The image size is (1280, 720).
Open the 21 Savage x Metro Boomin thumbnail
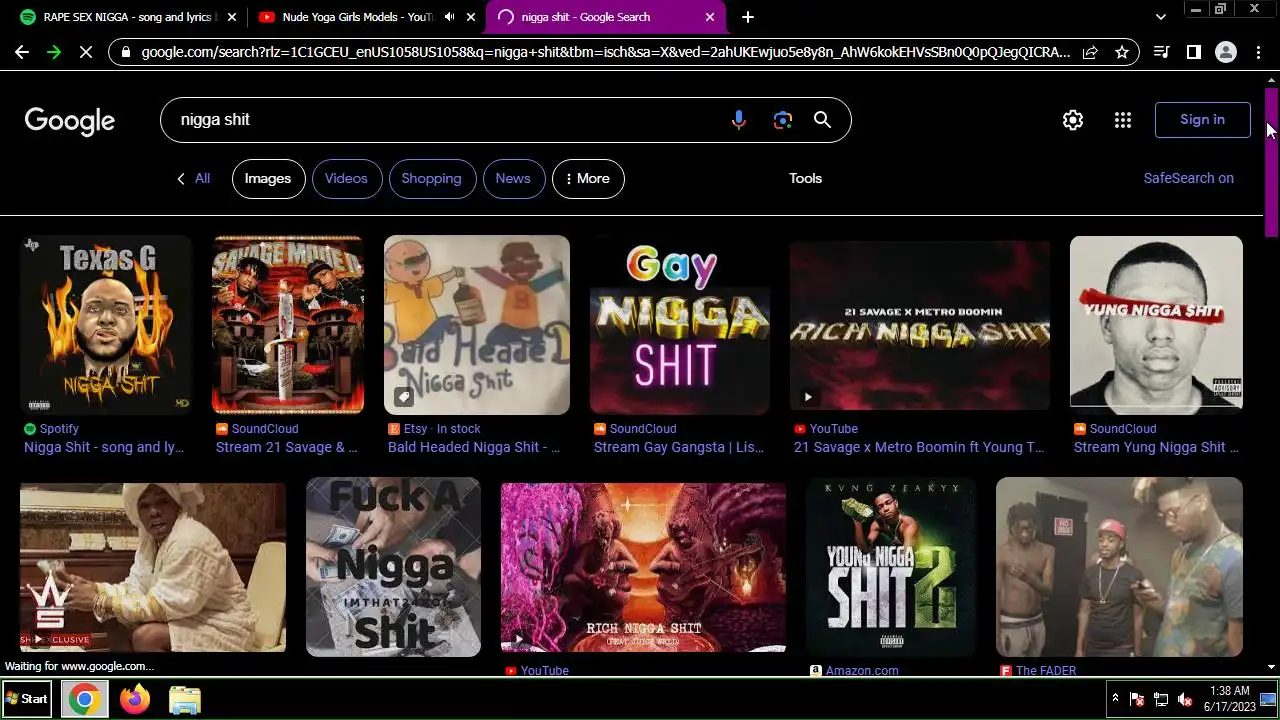[920, 325]
